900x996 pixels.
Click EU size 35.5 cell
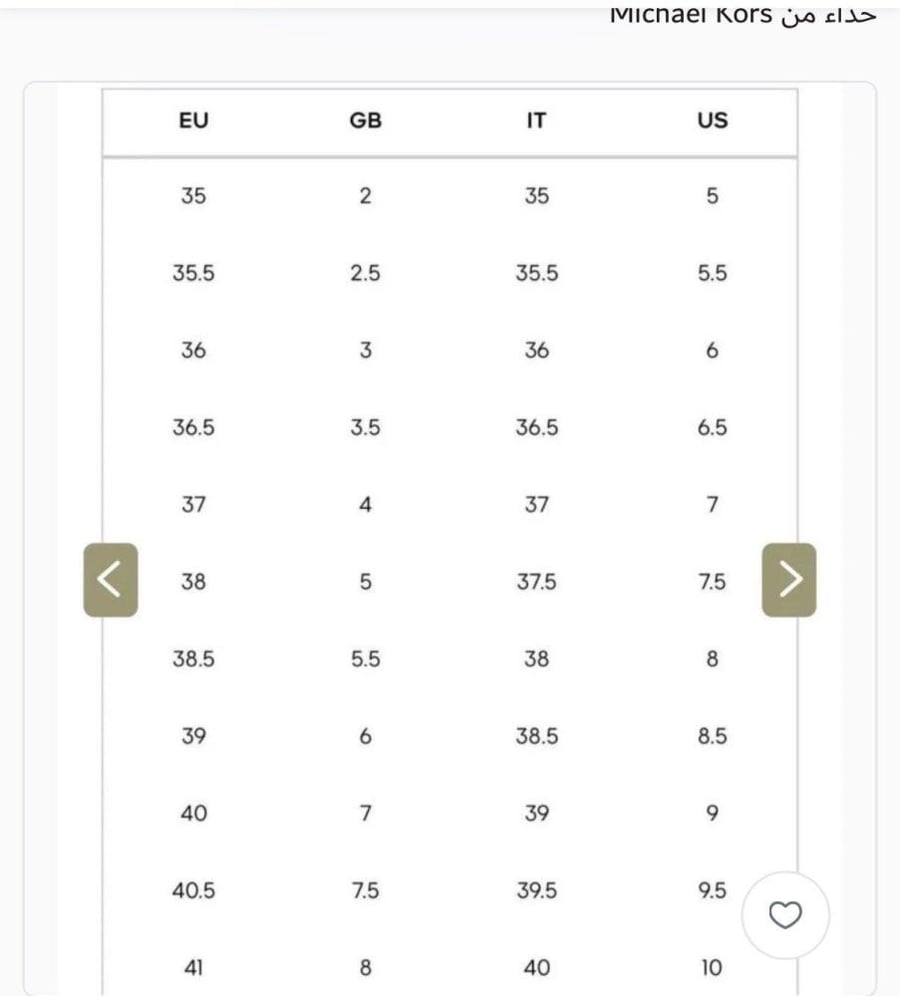(x=194, y=273)
